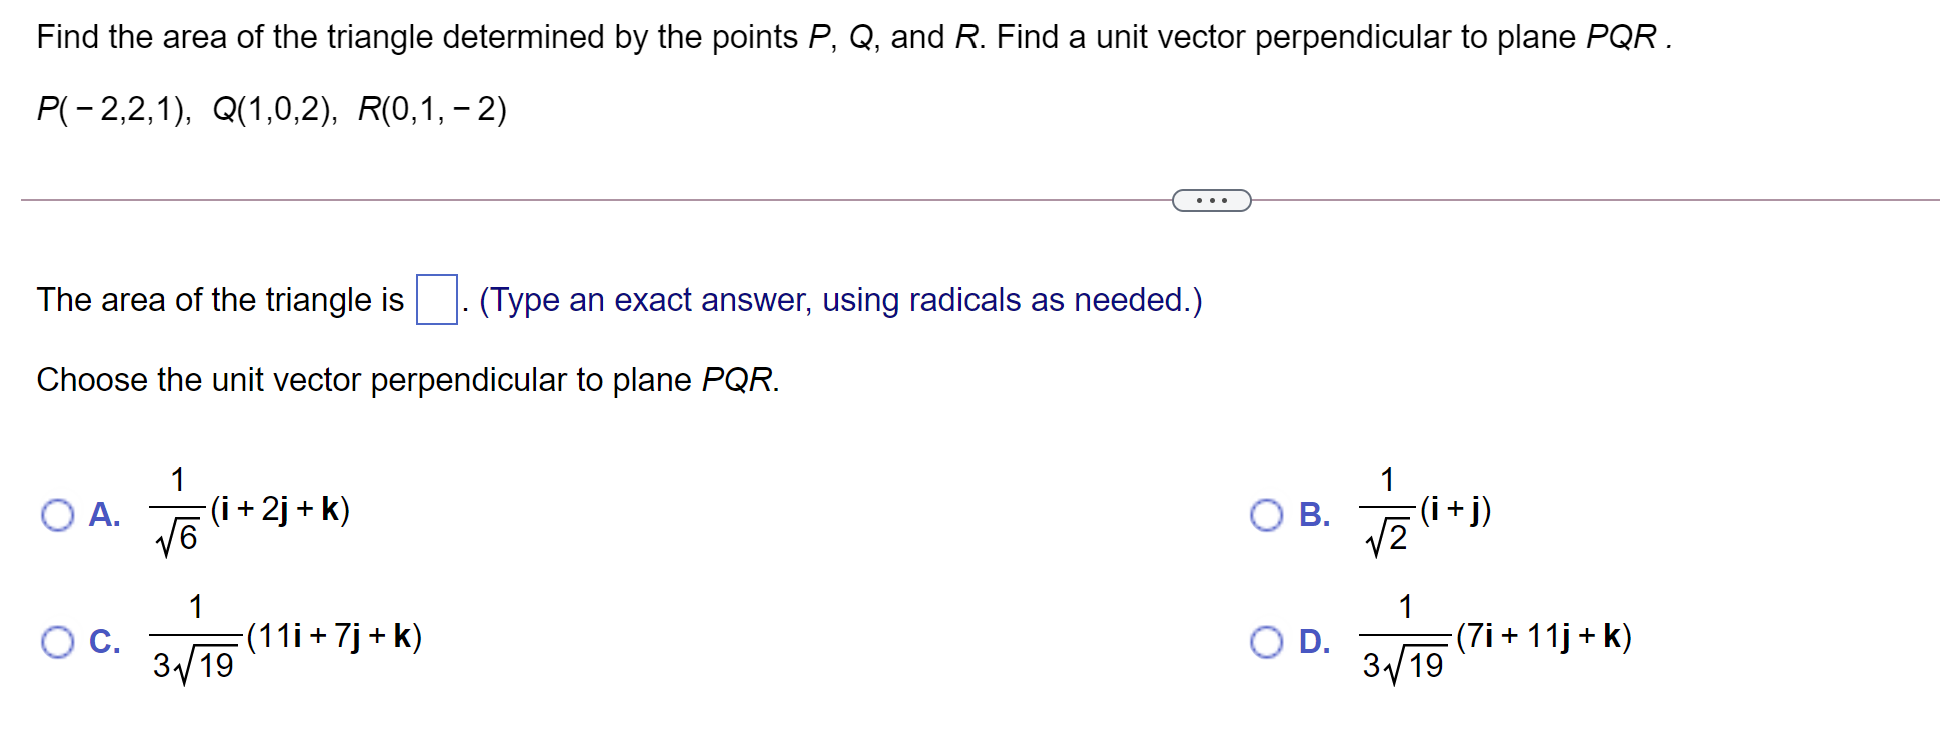Screen dimensions: 1940x737
Task: Choose the answer involving square root of six
Action: (59, 516)
